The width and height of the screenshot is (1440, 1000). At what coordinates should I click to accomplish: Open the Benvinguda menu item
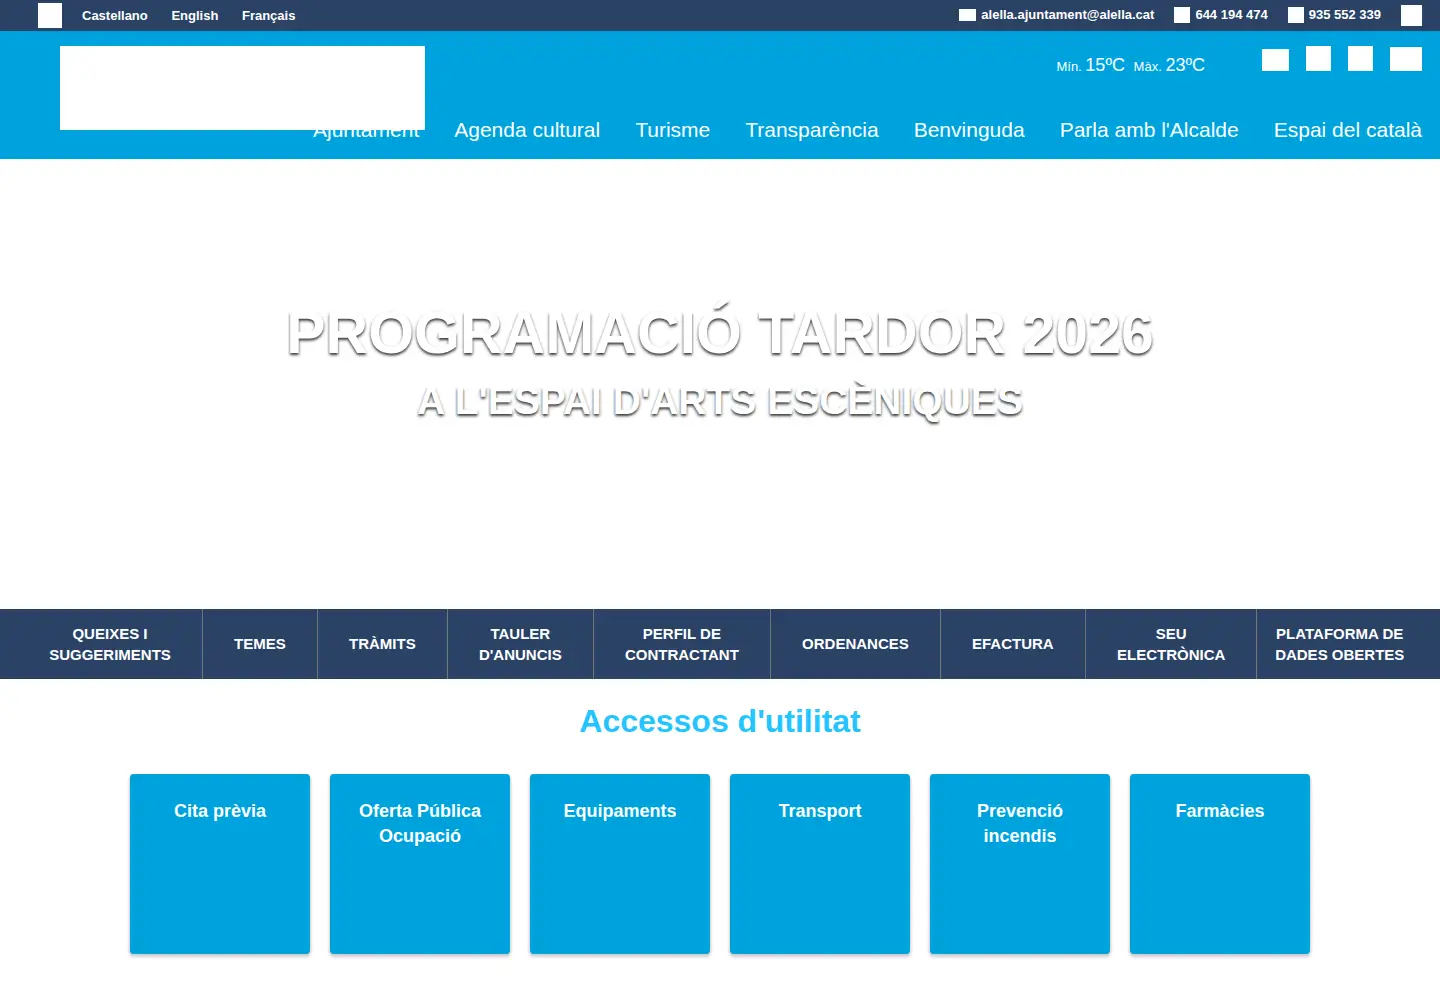click(x=969, y=130)
